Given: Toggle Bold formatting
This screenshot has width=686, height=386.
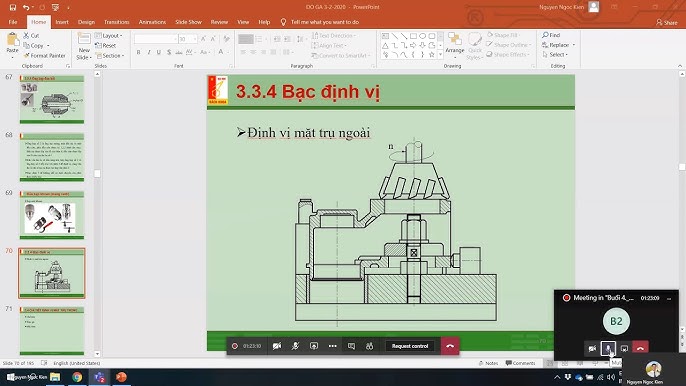Looking at the screenshot, I should [139, 52].
